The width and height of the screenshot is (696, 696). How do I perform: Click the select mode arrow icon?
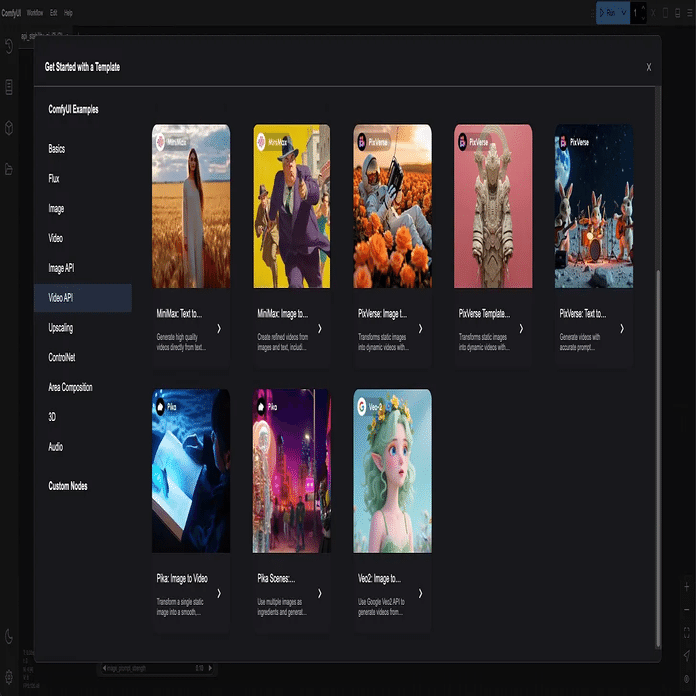point(687,655)
